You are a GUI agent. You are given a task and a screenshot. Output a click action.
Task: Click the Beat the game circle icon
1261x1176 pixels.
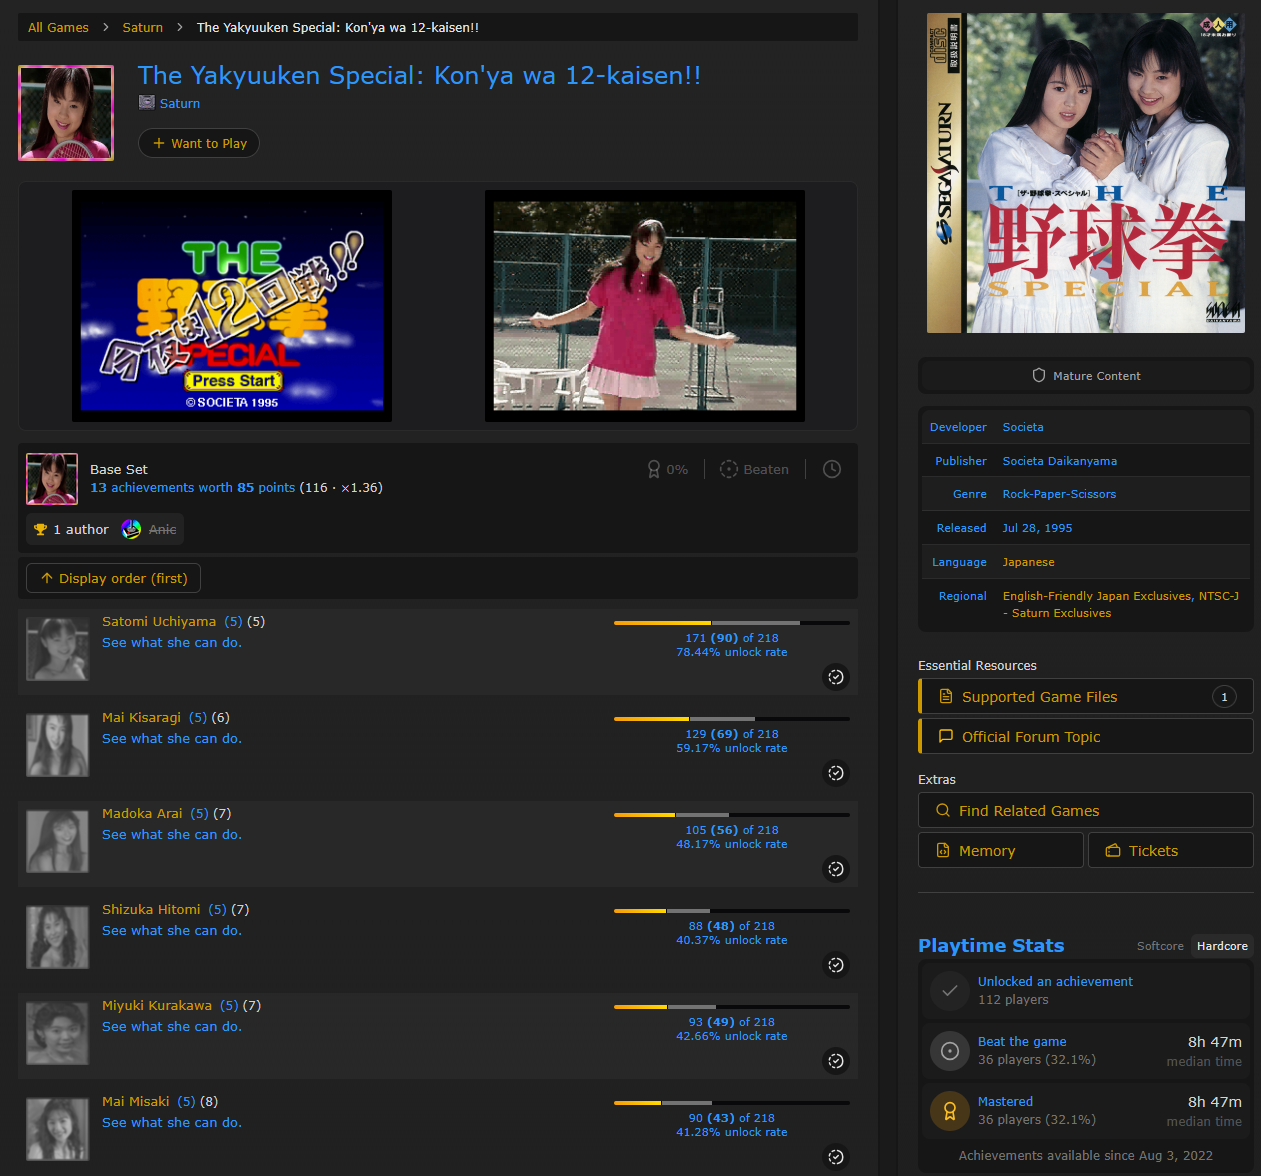[950, 1050]
